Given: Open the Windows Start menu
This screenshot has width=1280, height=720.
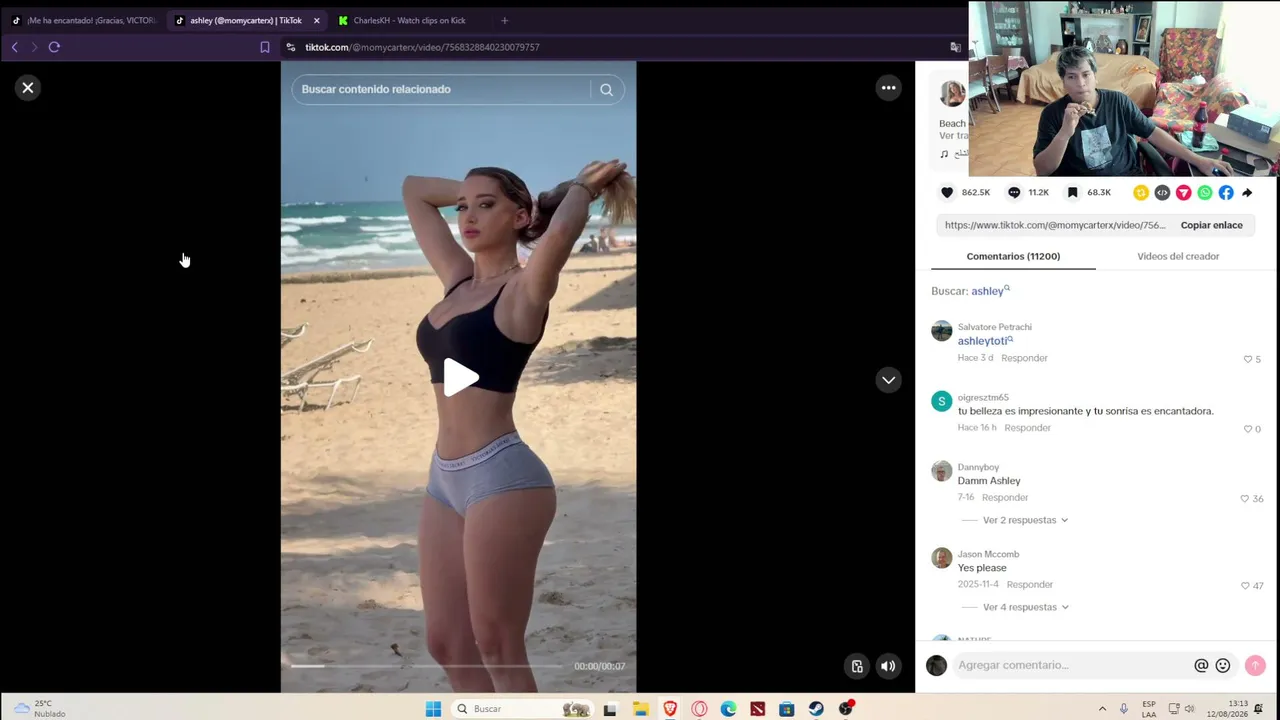Looking at the screenshot, I should coord(433,709).
